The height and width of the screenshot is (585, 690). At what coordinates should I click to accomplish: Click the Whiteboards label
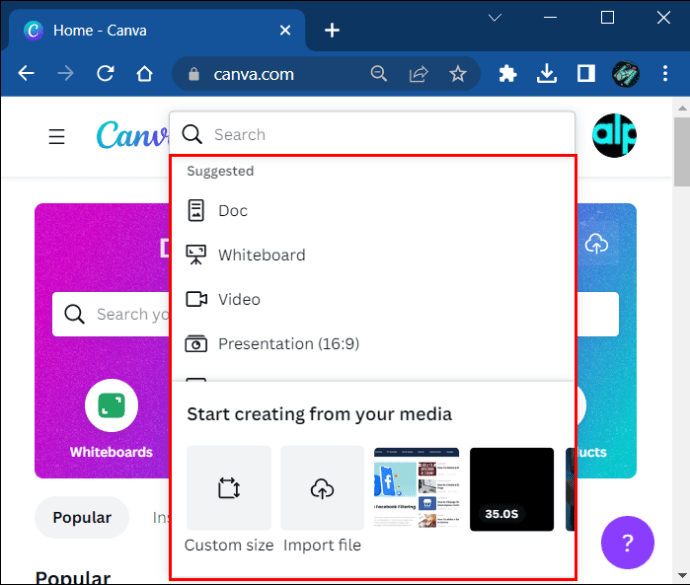coord(111,452)
